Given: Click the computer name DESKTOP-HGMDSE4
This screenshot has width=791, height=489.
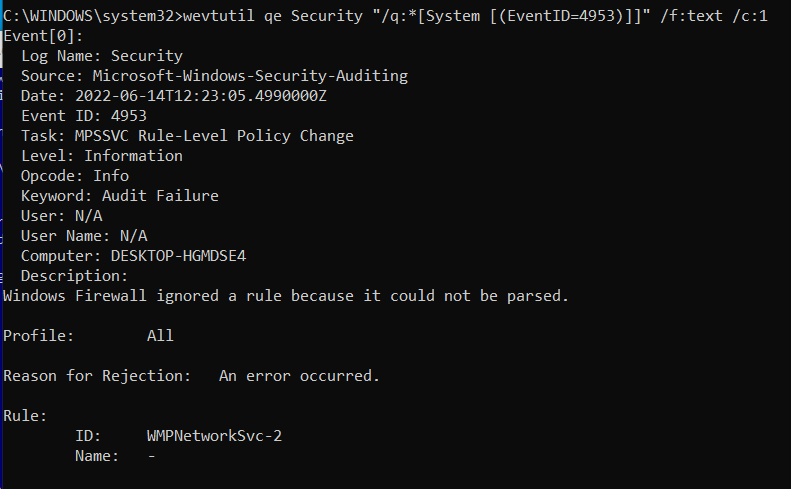Looking at the screenshot, I should (179, 256).
